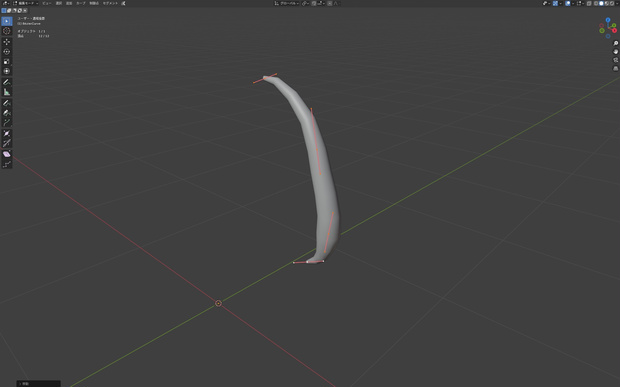
Task: Select the Select Box tool
Action: pos(7,21)
